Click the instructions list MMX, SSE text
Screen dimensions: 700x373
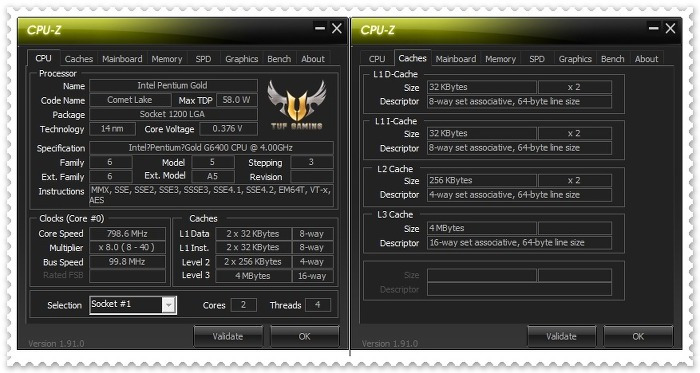211,195
